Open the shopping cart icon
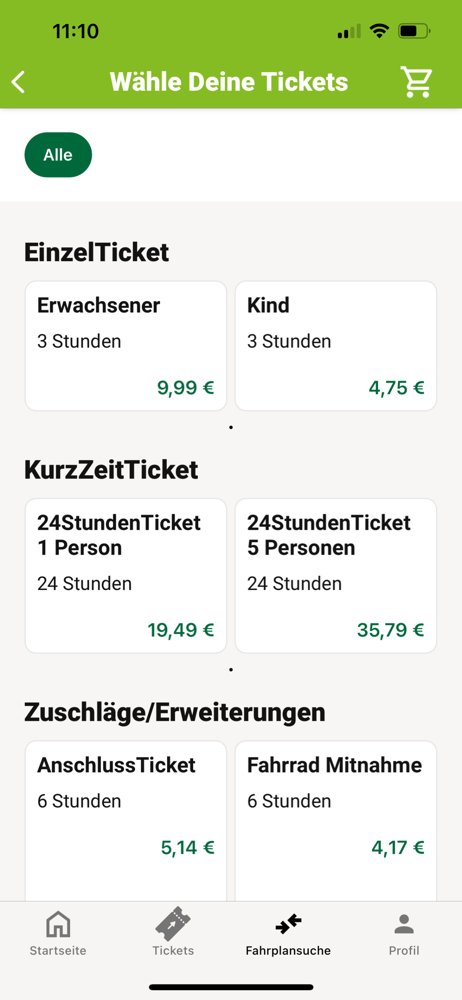Viewport: 462px width, 1000px height. pos(417,82)
